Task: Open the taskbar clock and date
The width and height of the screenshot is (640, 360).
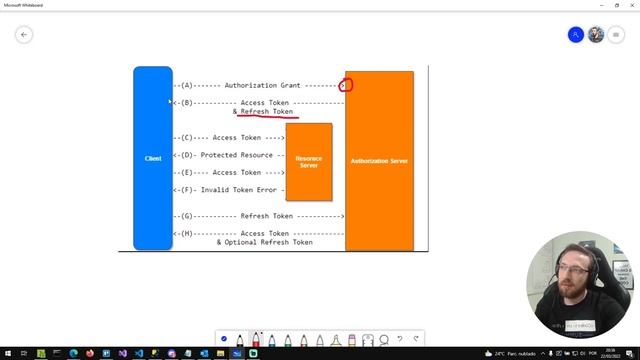Action: coord(610,353)
